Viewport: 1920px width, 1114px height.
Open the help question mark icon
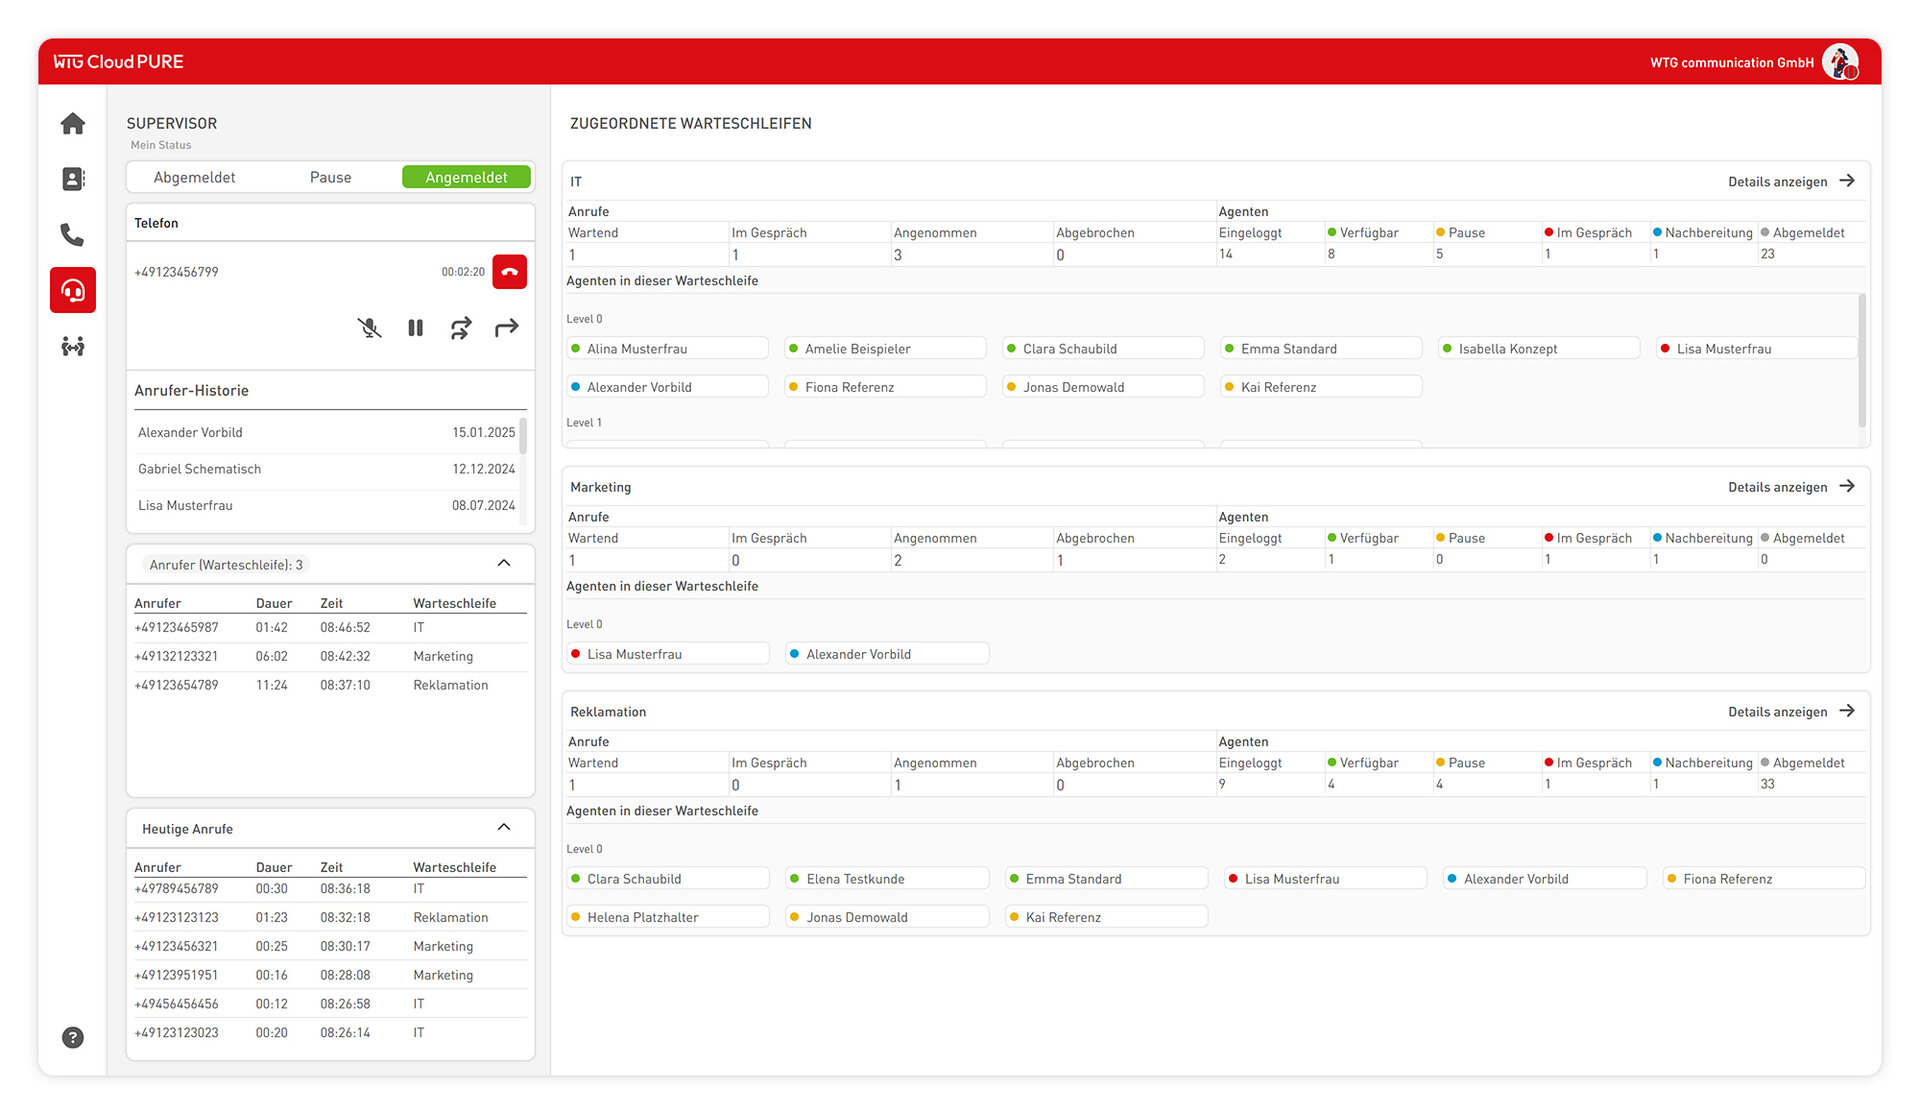pos(73,1038)
